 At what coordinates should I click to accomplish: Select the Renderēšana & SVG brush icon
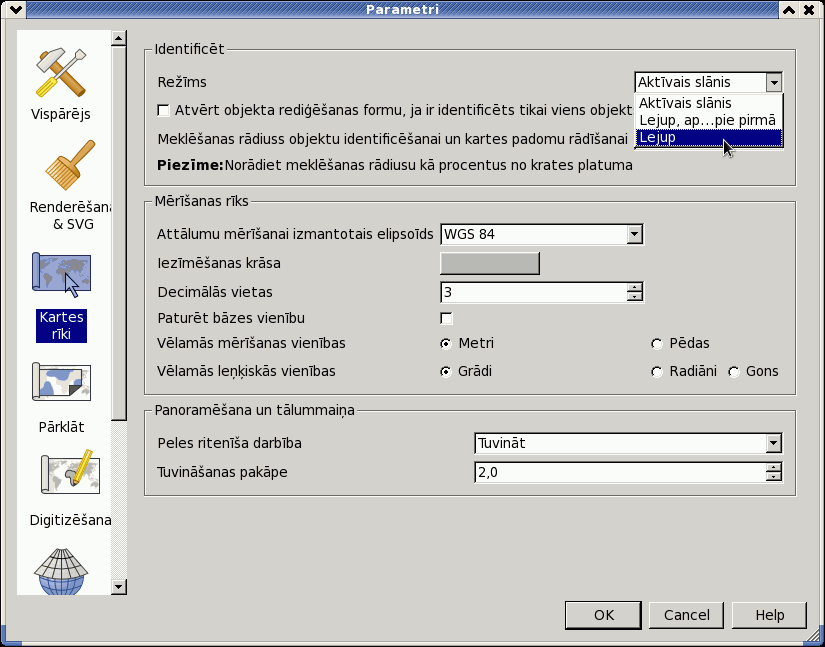click(71, 165)
